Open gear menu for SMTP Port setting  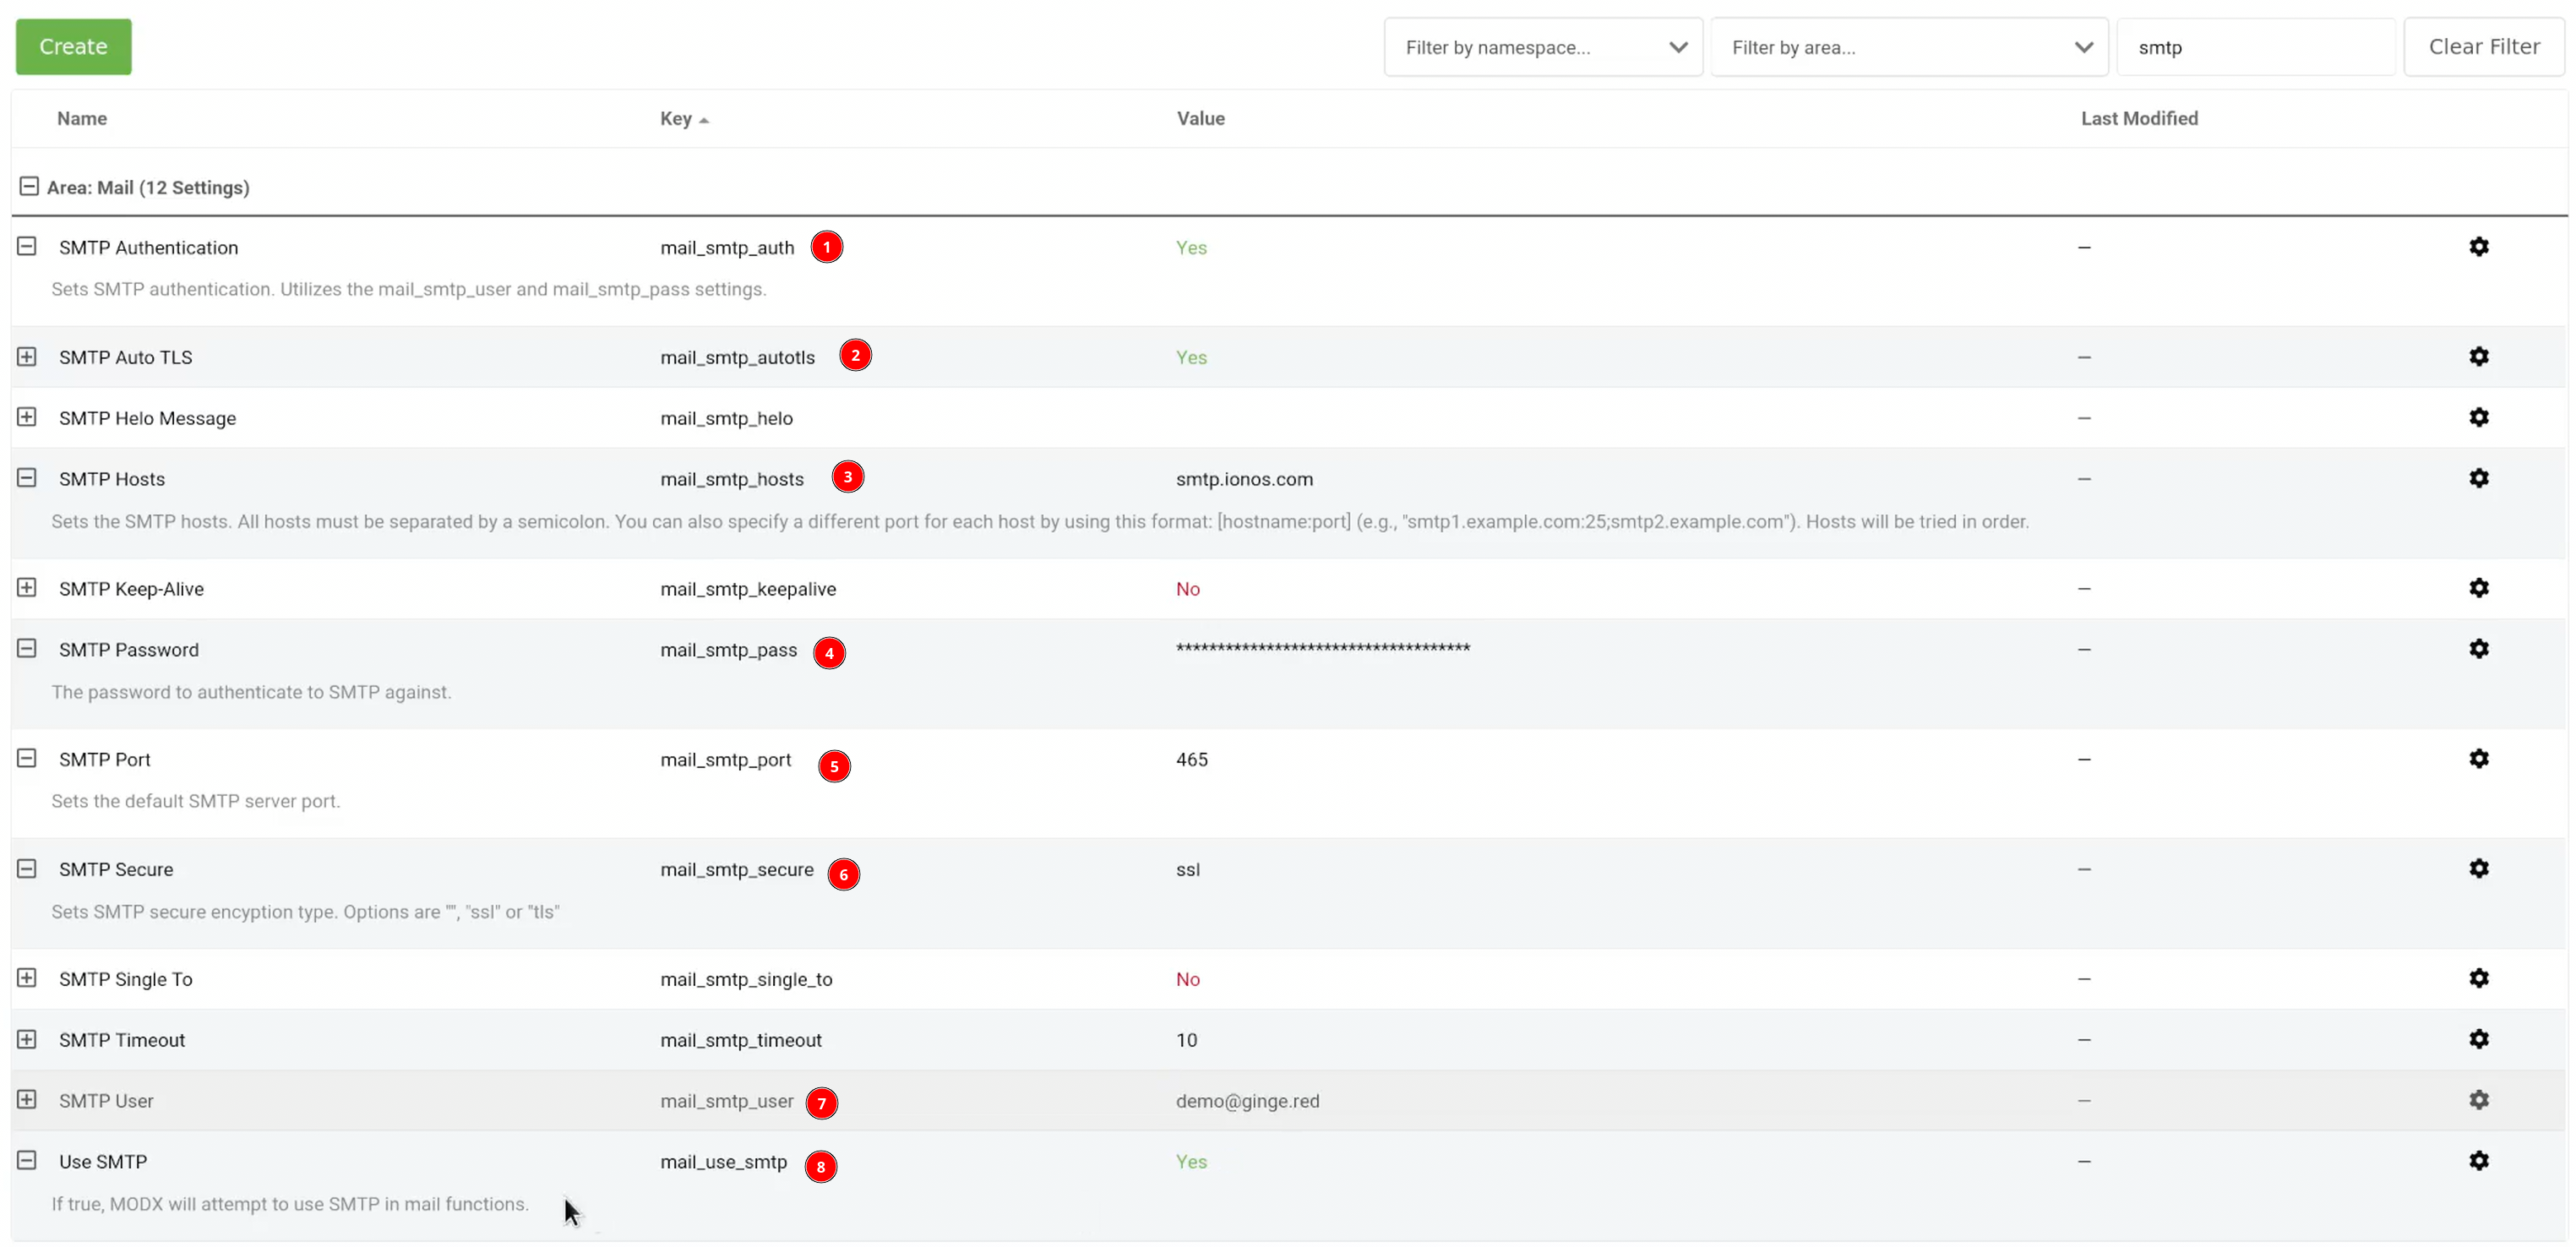[2478, 759]
